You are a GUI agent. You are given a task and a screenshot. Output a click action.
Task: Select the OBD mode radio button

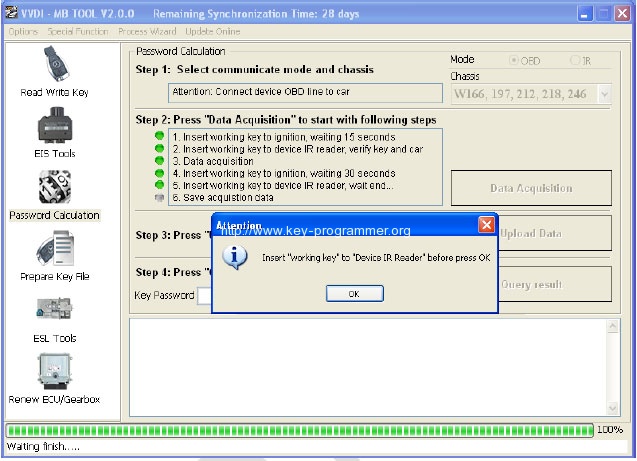(x=514, y=61)
